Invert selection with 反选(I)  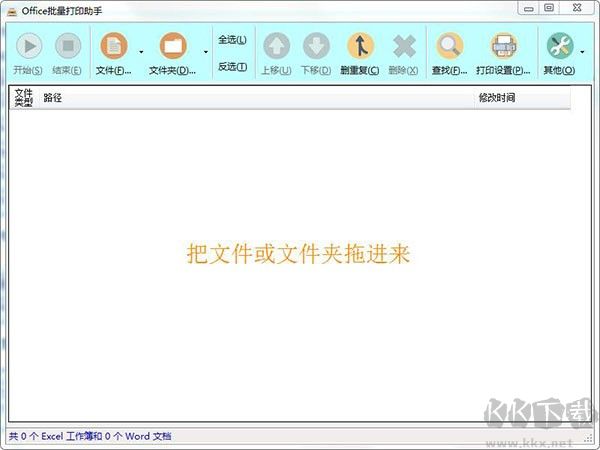click(232, 67)
